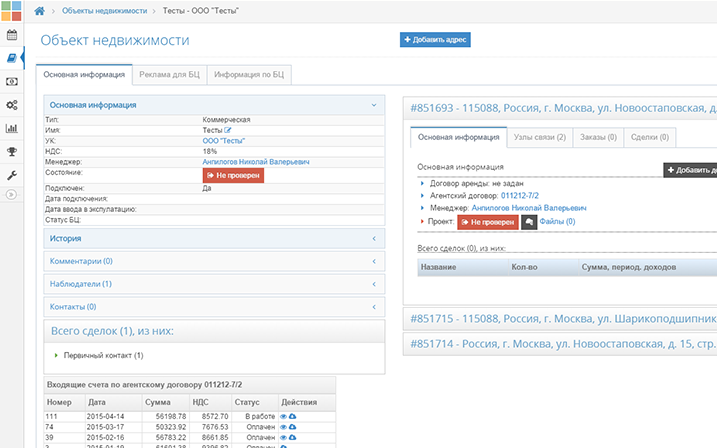Expand the Комментарии (0) section
The width and height of the screenshot is (717, 448).
pos(214,261)
